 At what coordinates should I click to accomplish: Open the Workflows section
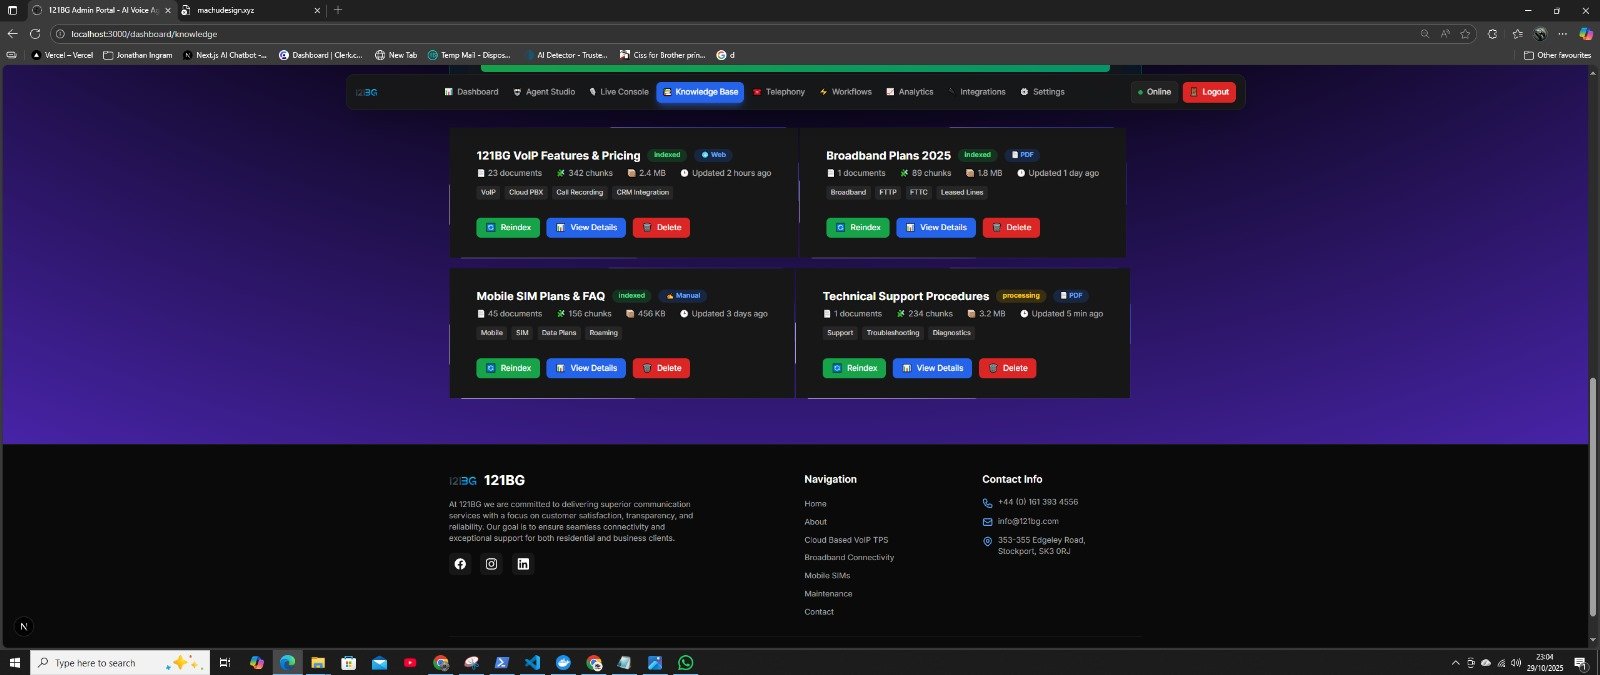pos(845,92)
